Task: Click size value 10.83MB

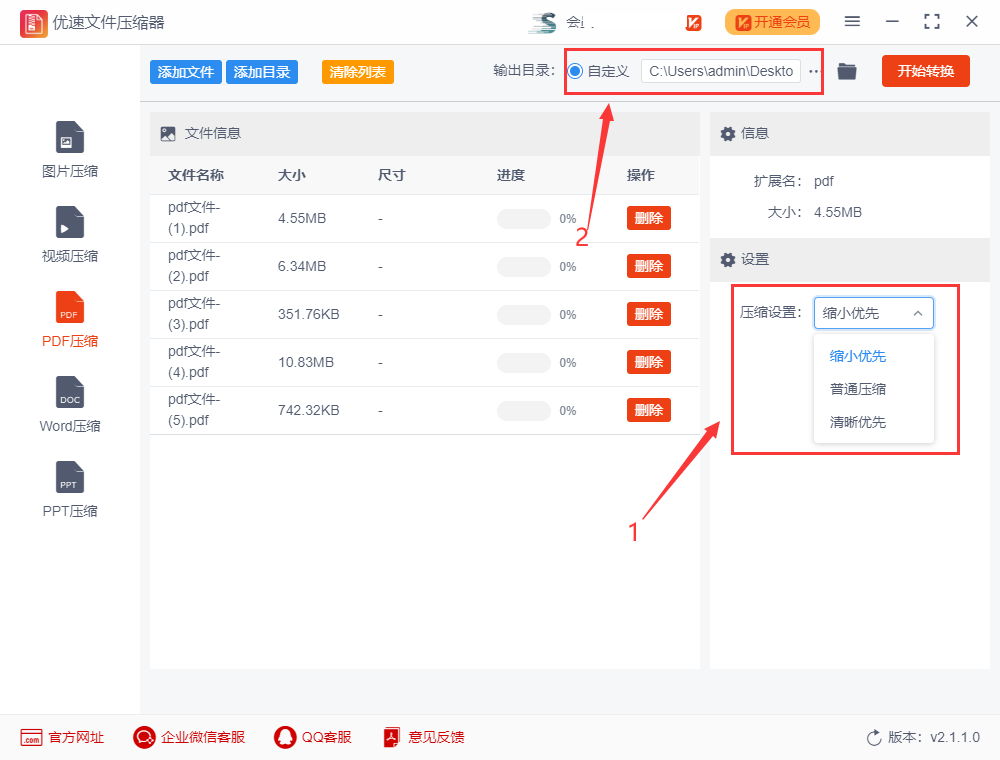Action: (305, 362)
